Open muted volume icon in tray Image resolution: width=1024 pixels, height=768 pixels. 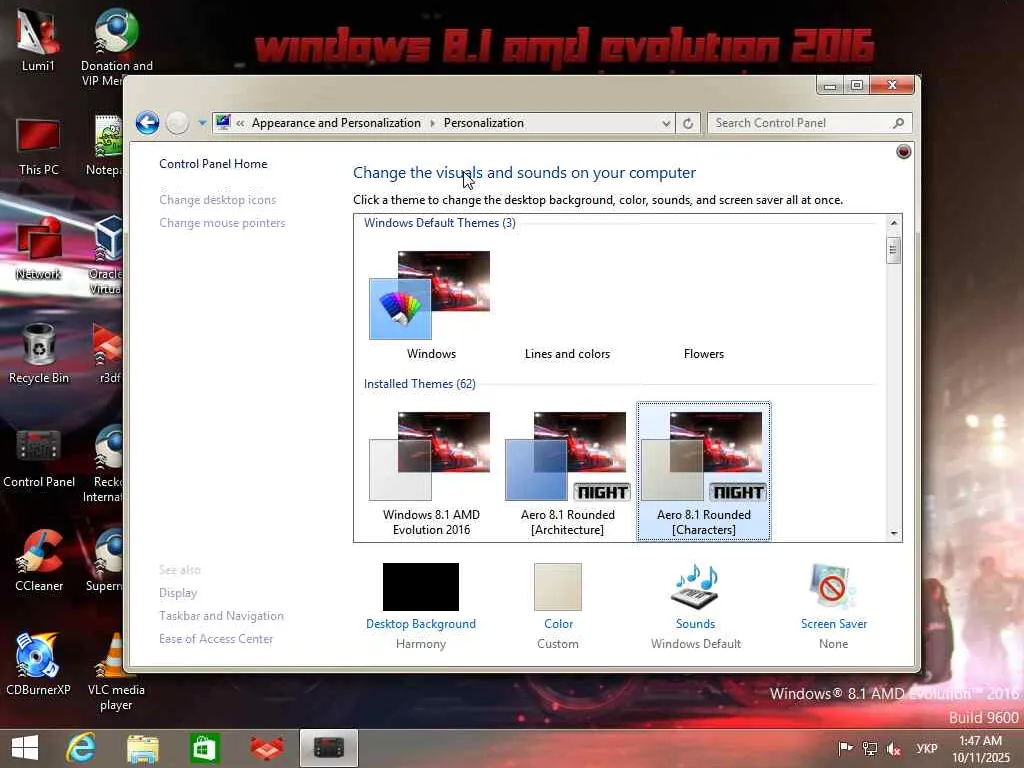tap(893, 748)
